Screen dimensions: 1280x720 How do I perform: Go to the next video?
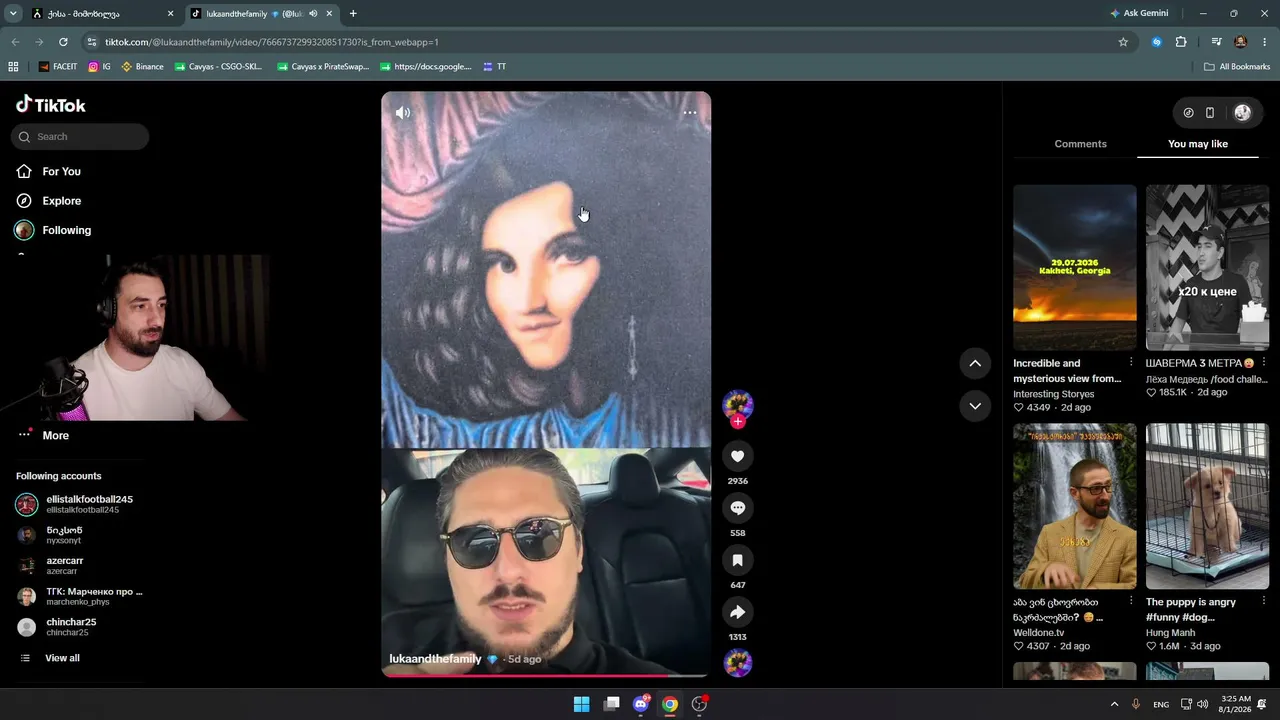pos(975,406)
